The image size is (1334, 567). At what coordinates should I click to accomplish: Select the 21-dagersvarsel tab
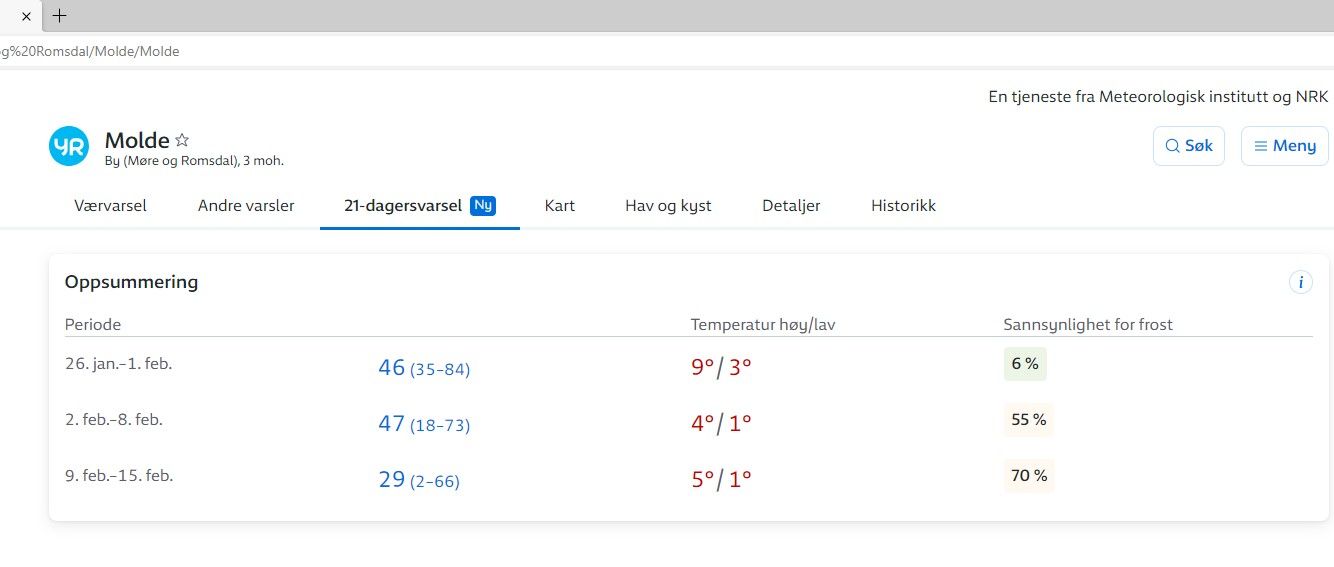pyautogui.click(x=402, y=206)
